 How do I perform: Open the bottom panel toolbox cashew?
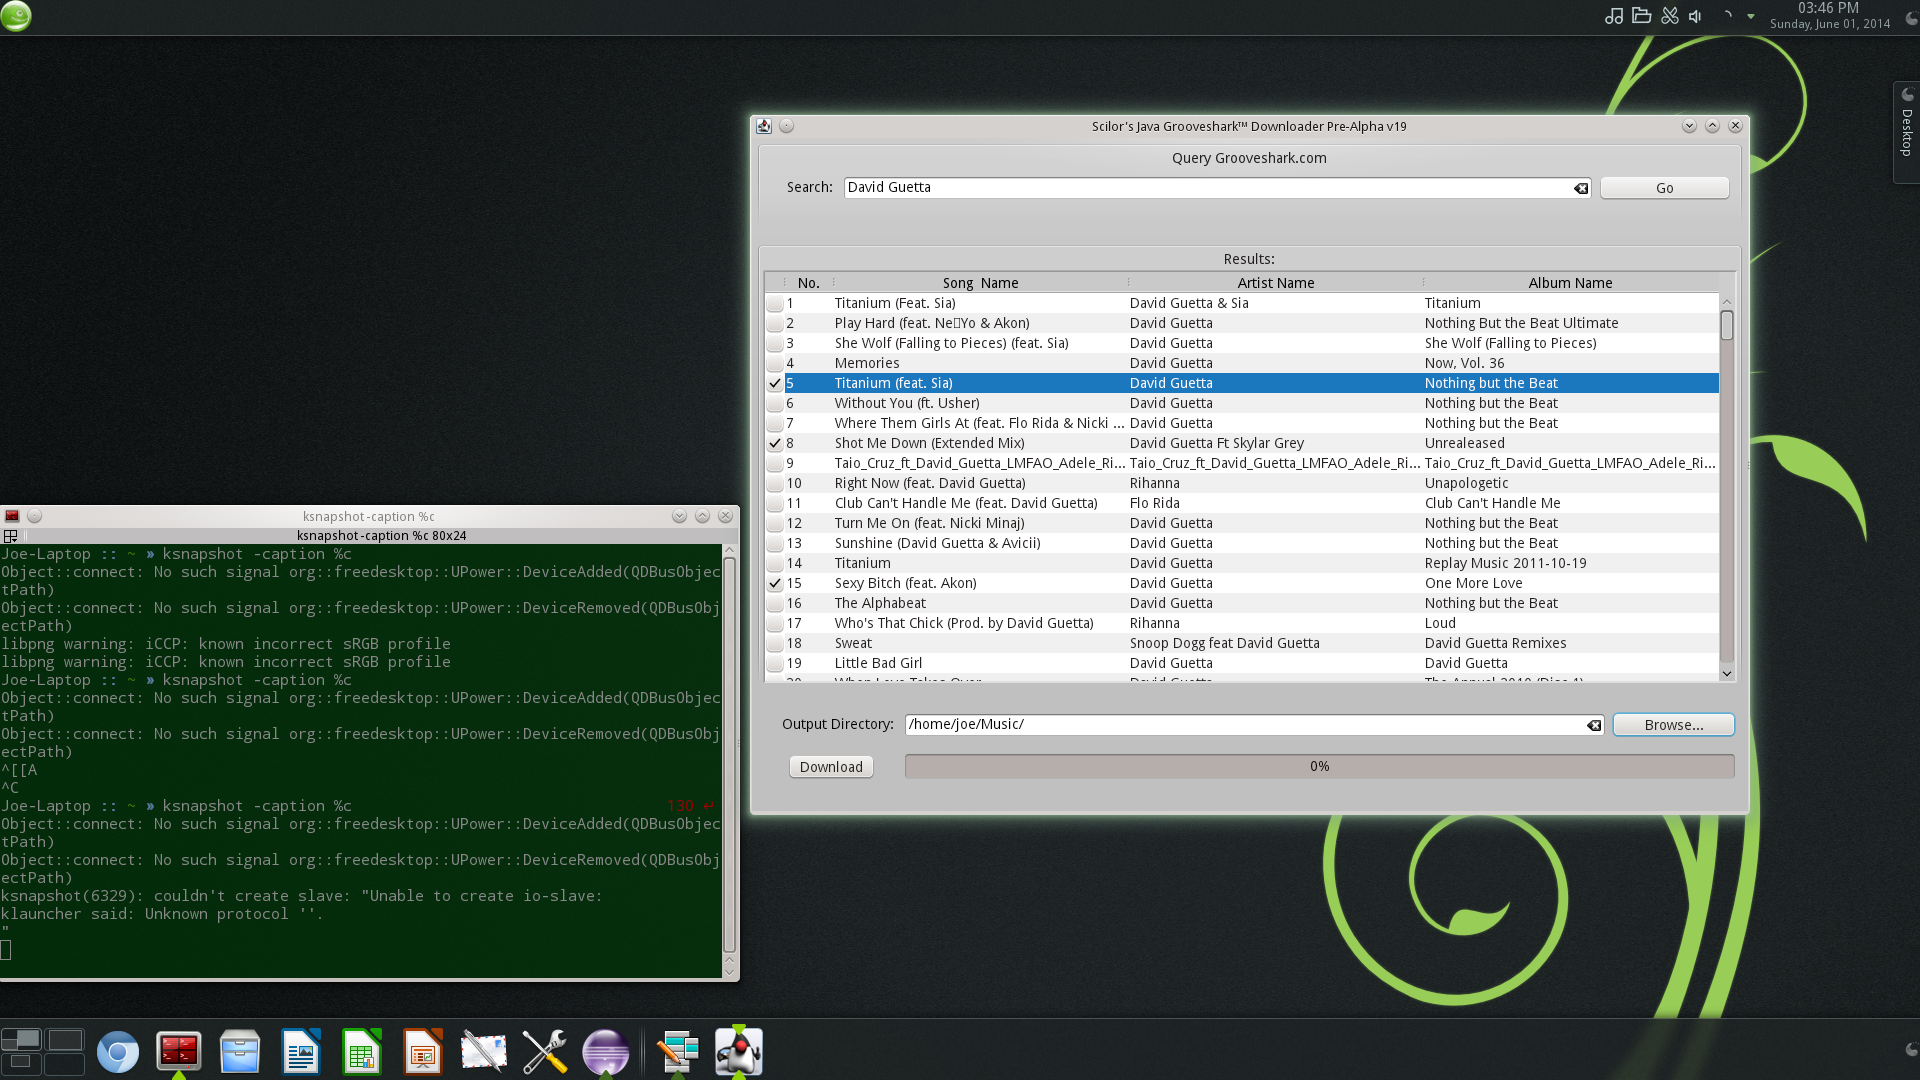[x=1910, y=1050]
